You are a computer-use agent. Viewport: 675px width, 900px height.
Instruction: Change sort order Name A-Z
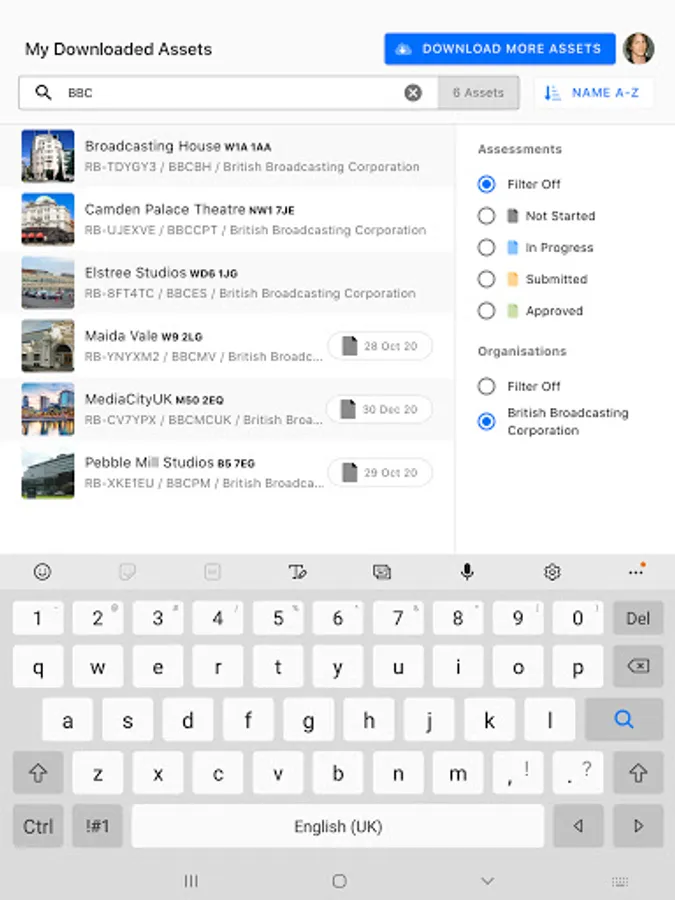point(593,92)
